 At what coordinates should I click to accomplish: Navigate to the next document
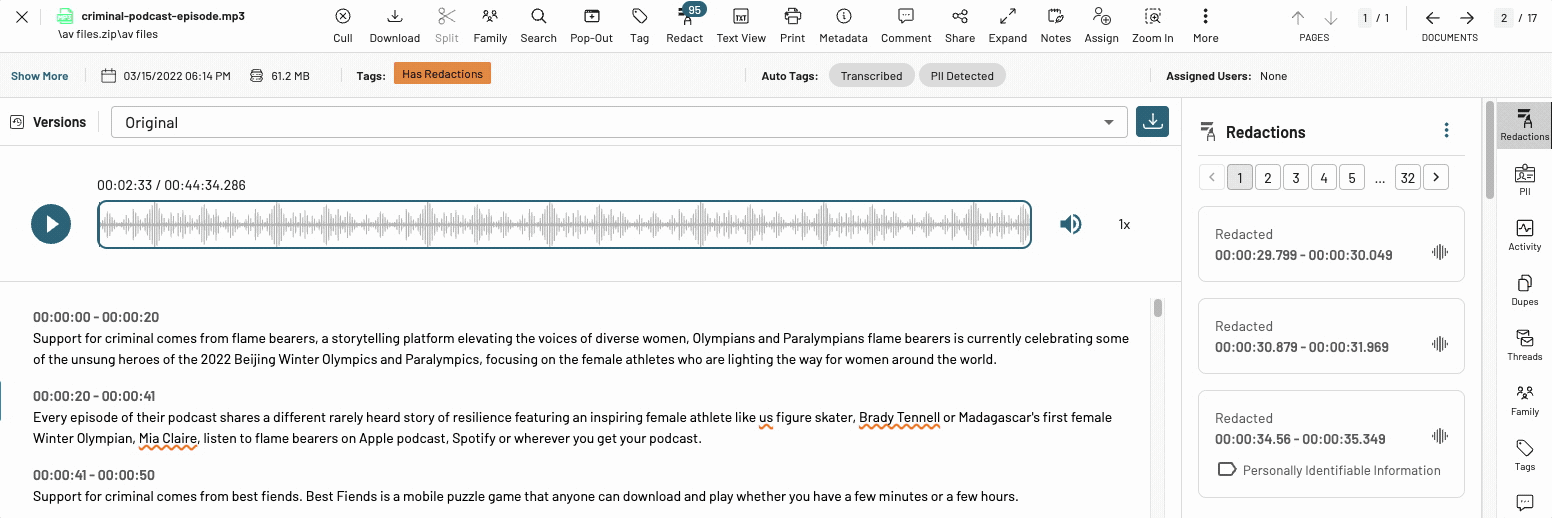click(x=1467, y=18)
